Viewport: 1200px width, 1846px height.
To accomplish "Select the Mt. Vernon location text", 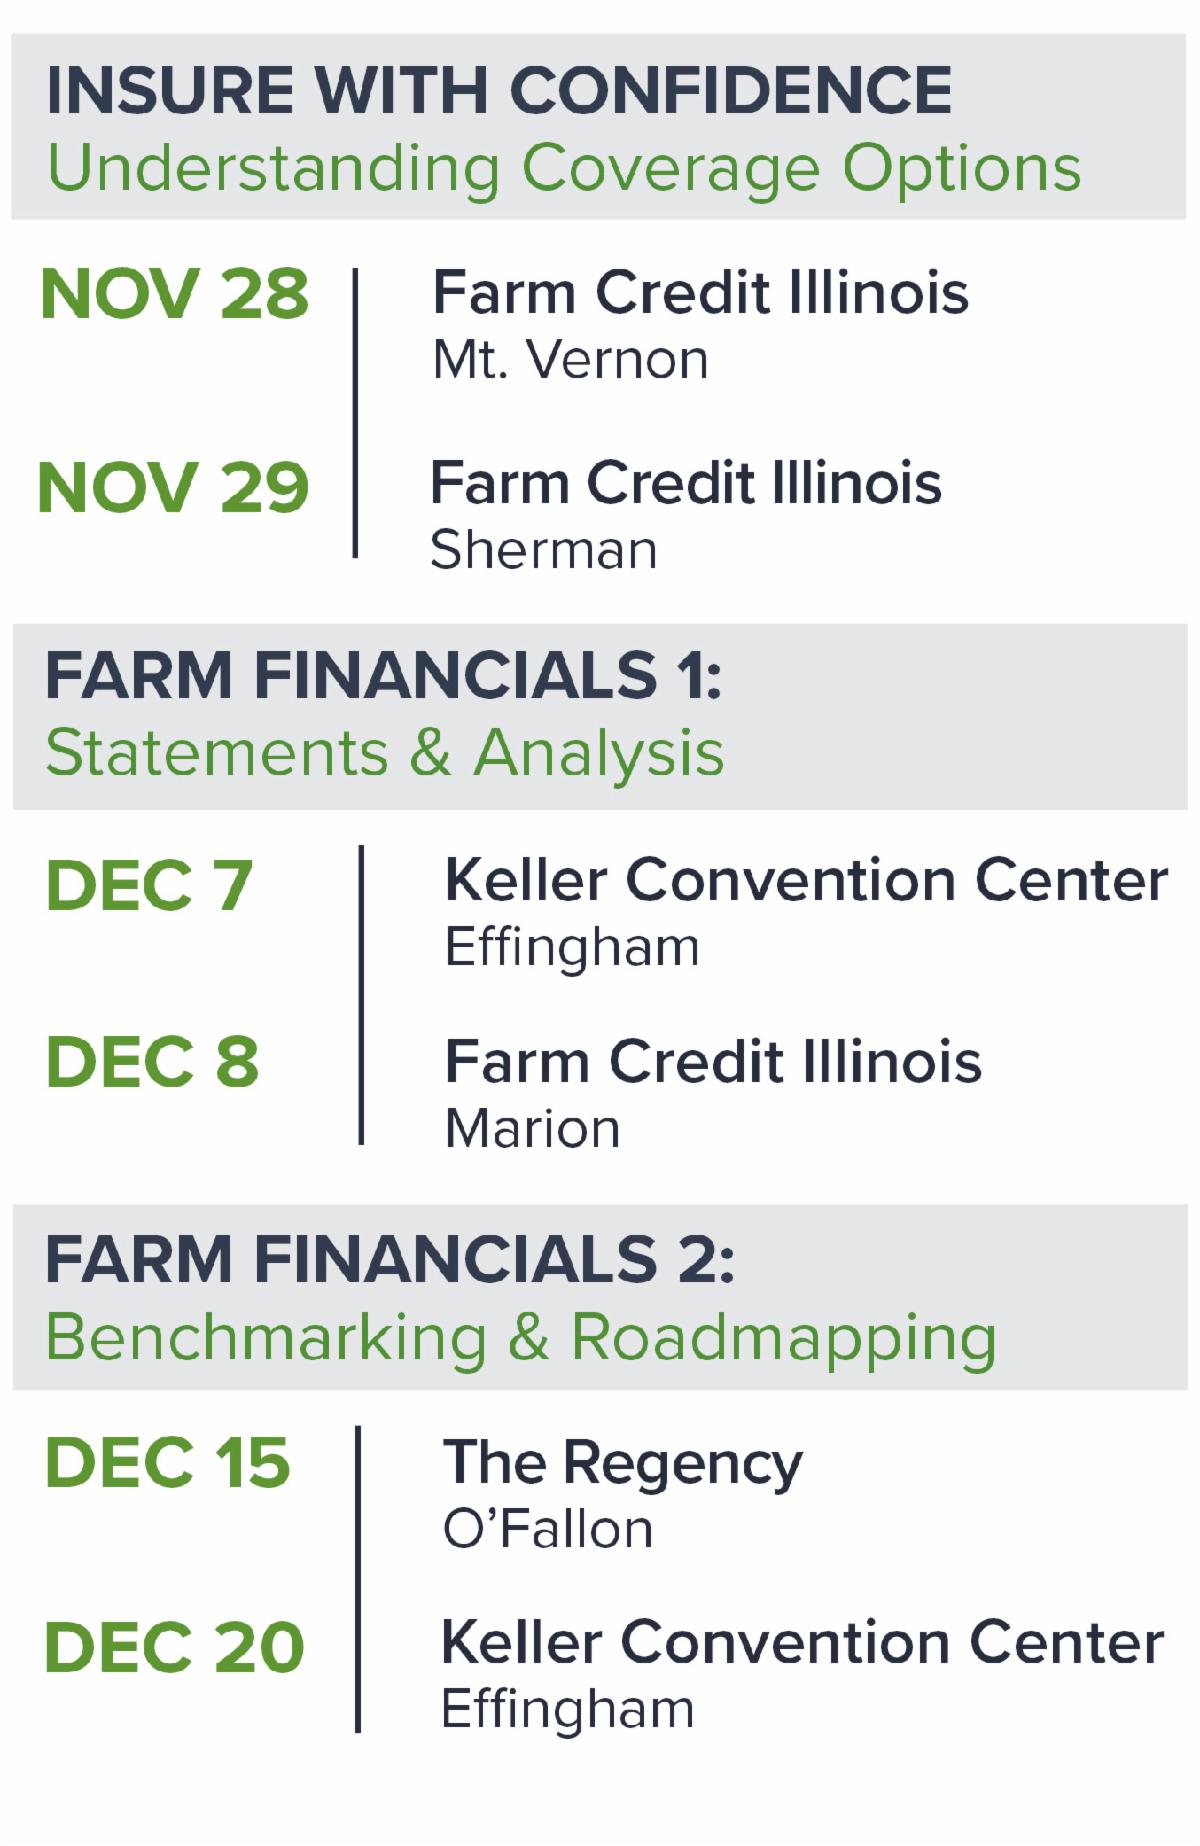I will coord(570,359).
